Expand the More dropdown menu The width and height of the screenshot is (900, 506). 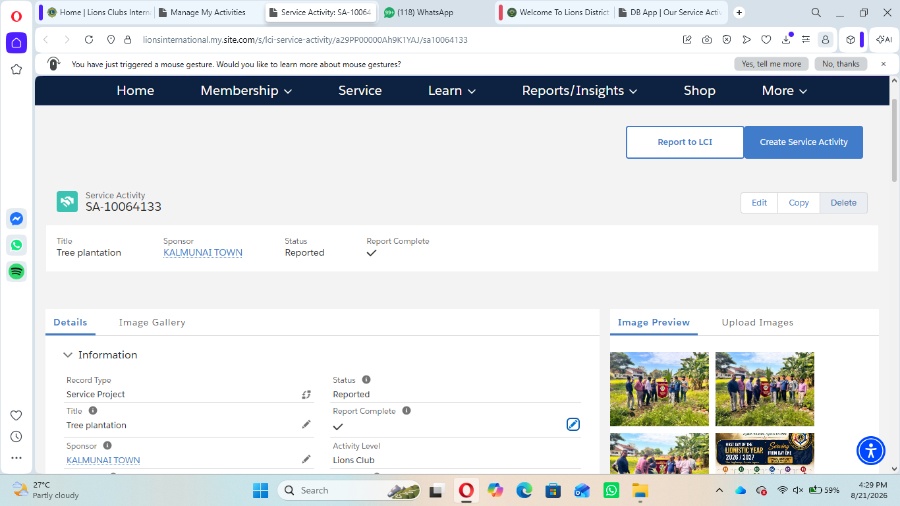pyautogui.click(x=785, y=91)
